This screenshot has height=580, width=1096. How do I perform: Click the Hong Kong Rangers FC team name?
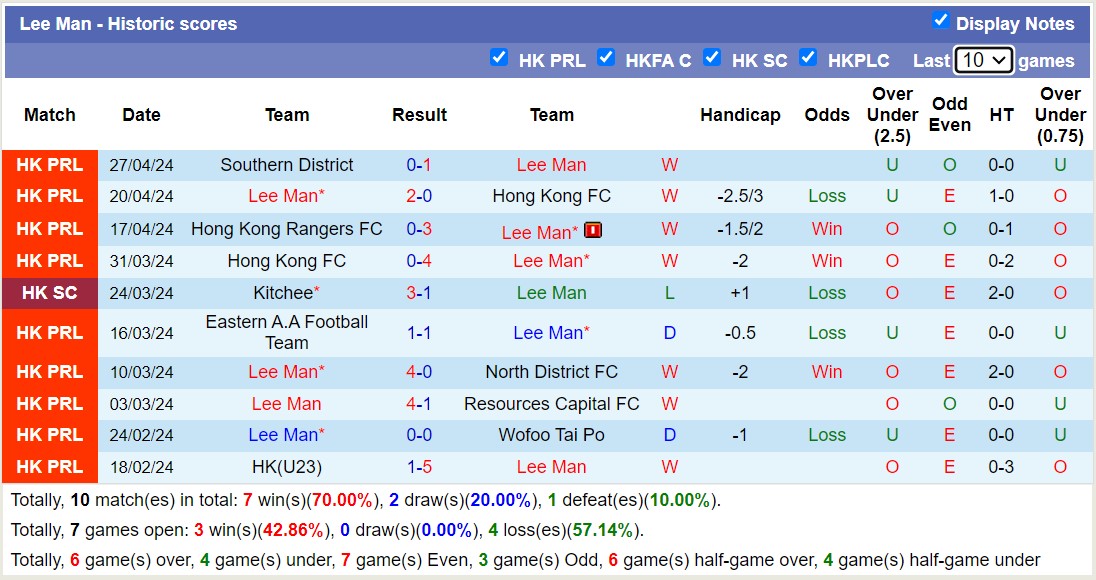click(x=287, y=229)
